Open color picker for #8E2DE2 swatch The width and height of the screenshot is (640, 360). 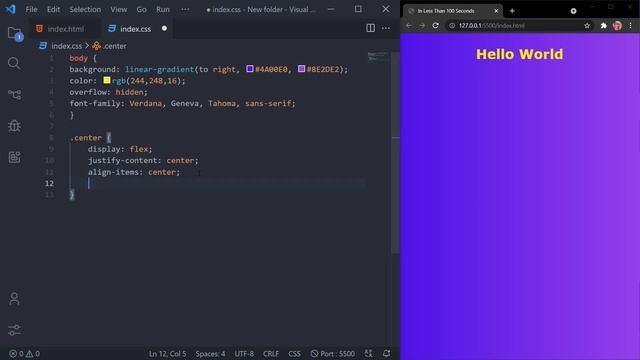301,69
